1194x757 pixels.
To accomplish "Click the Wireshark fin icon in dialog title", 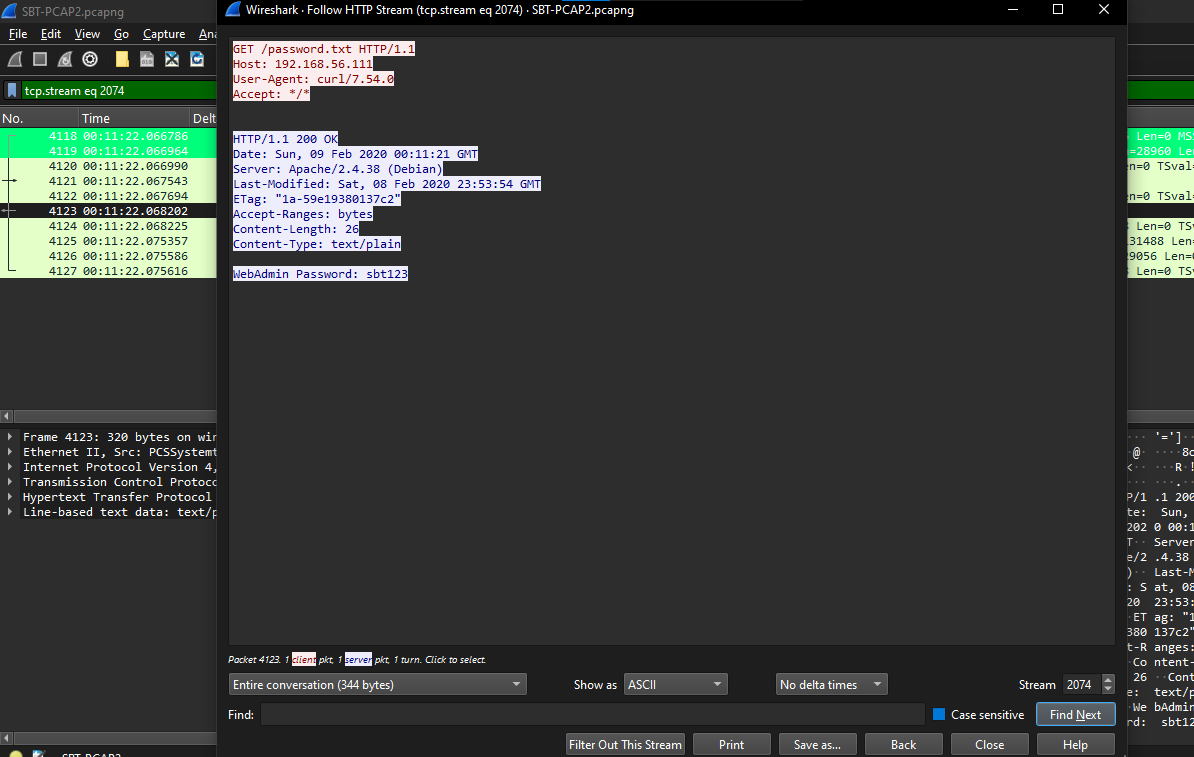I will (233, 10).
